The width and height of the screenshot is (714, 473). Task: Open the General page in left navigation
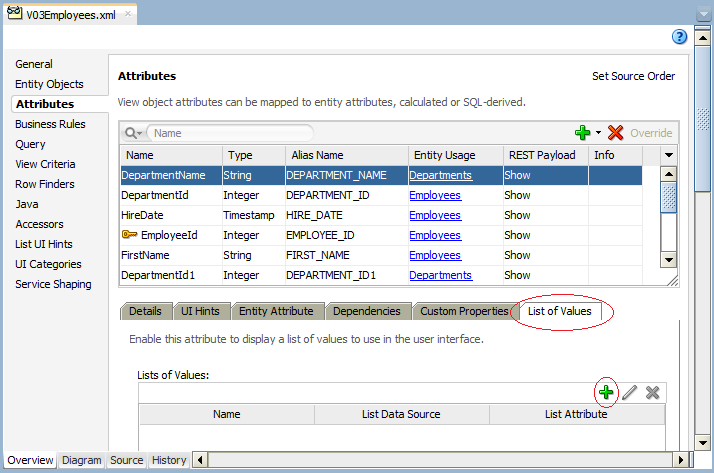point(34,64)
